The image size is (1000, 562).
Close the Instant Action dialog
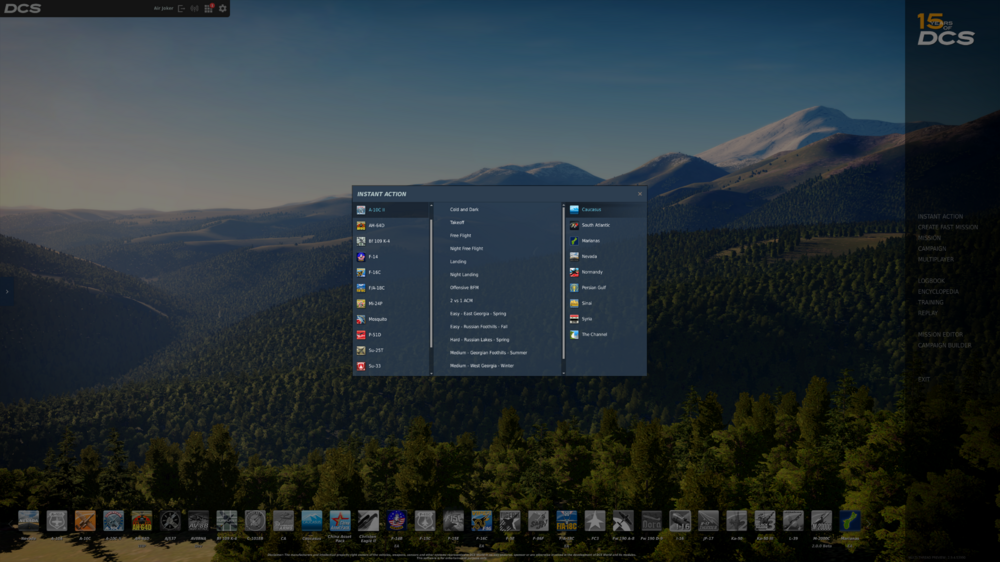tap(640, 194)
